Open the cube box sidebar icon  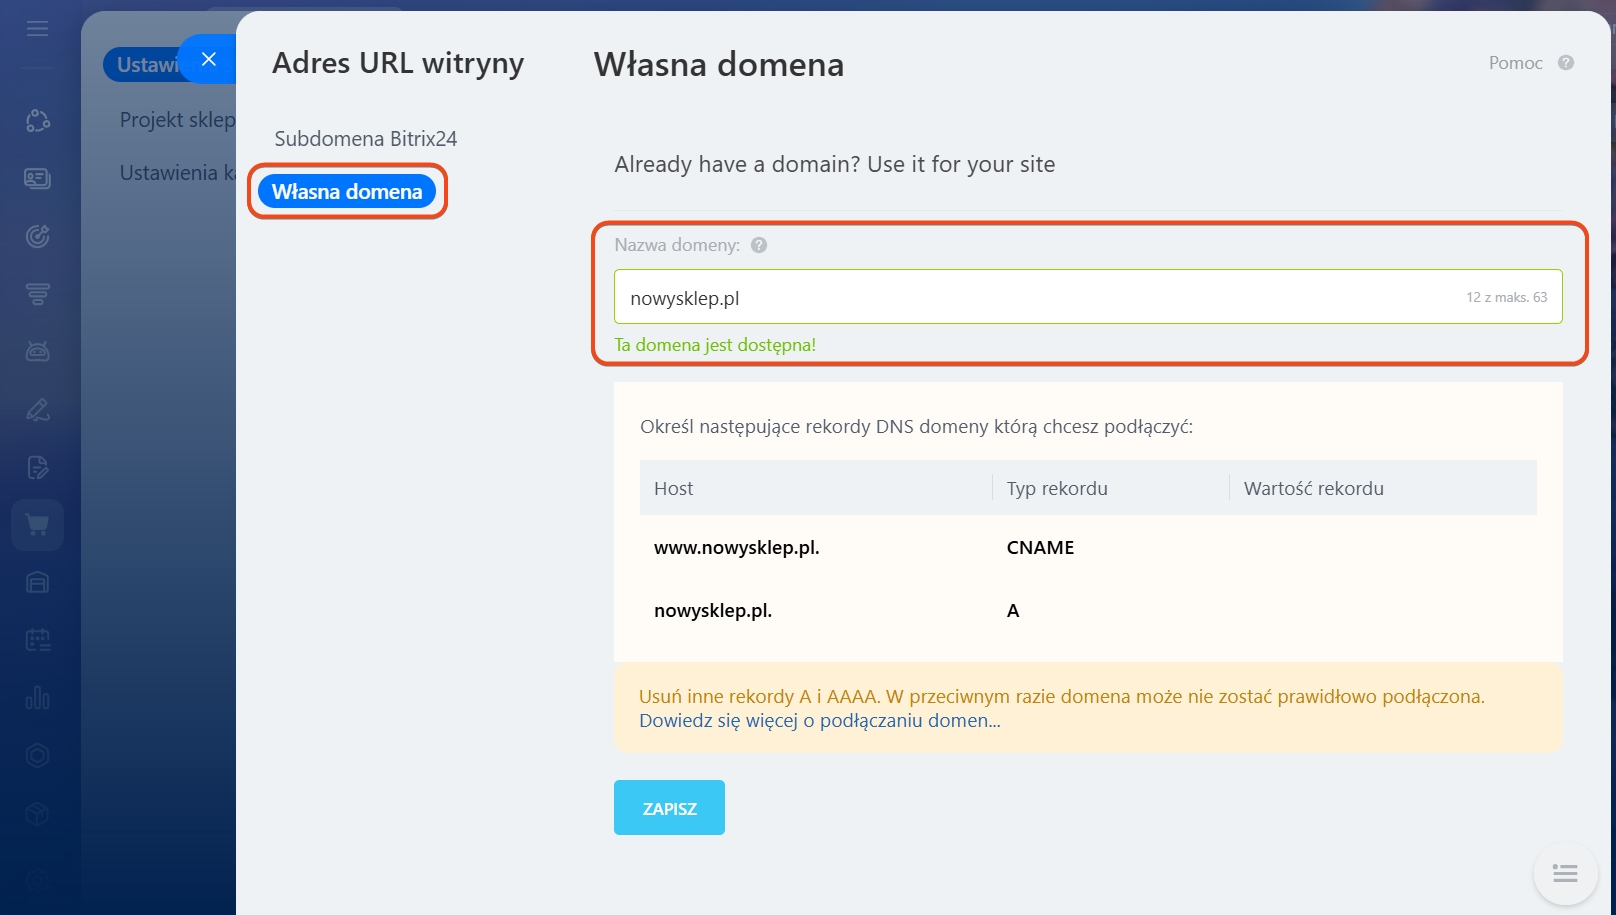point(37,814)
